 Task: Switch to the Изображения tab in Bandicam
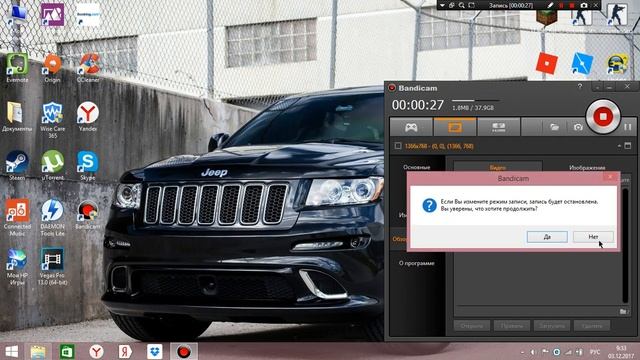(587, 168)
